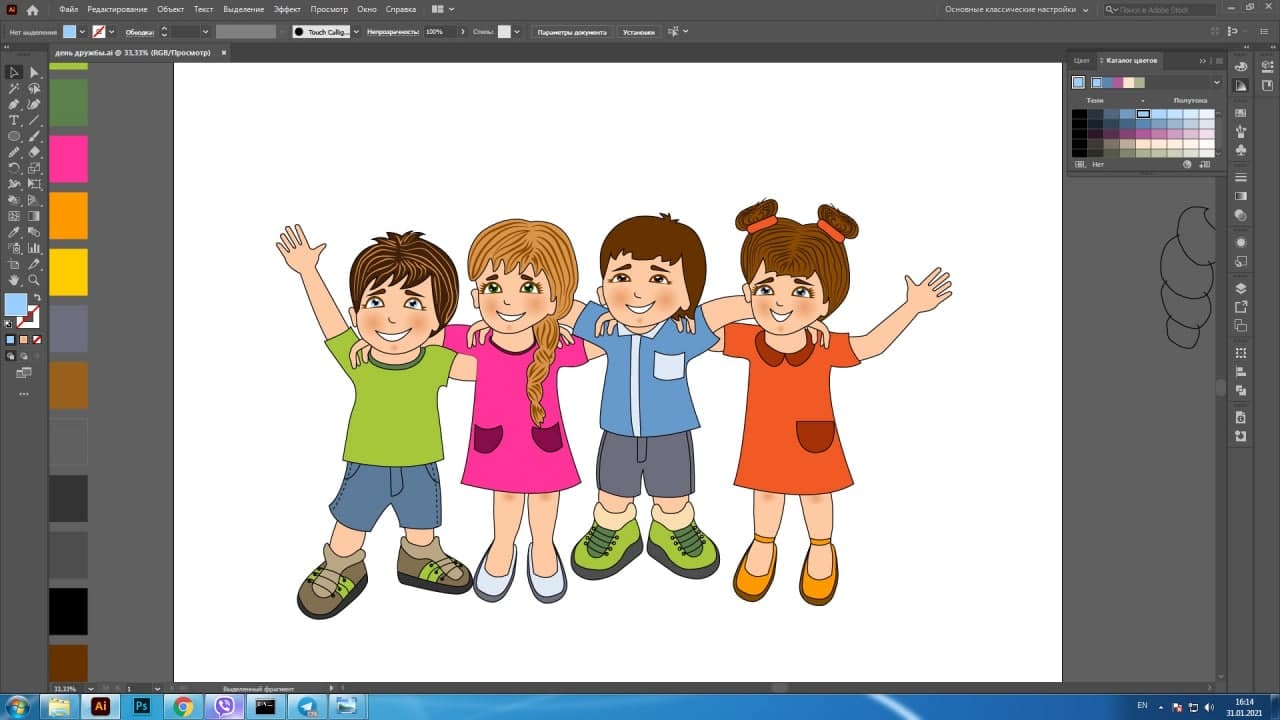Expand the arrange documents dropdown
Image resolution: width=1280 pixels, height=720 pixels.
451,9
